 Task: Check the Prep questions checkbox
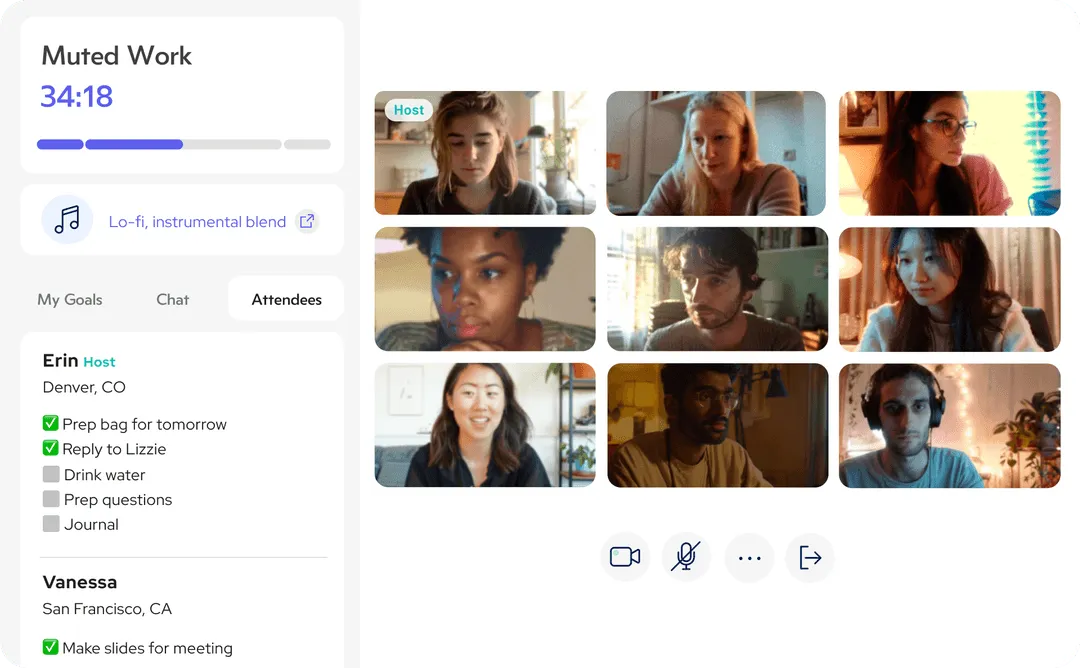tap(51, 499)
